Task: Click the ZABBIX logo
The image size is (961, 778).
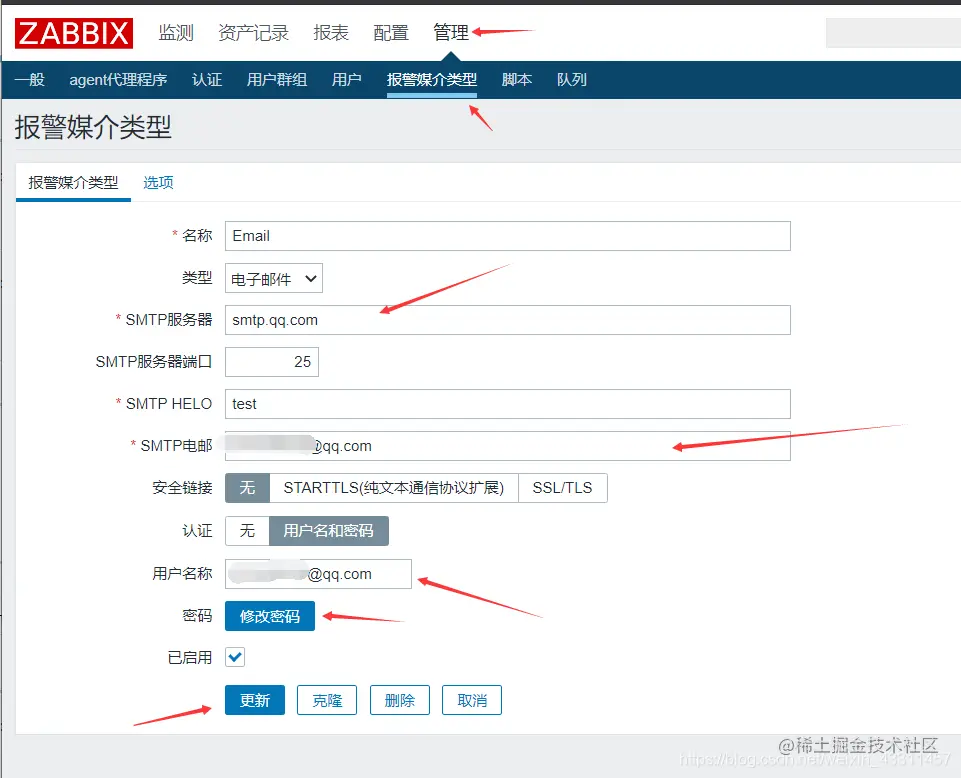Action: point(74,33)
